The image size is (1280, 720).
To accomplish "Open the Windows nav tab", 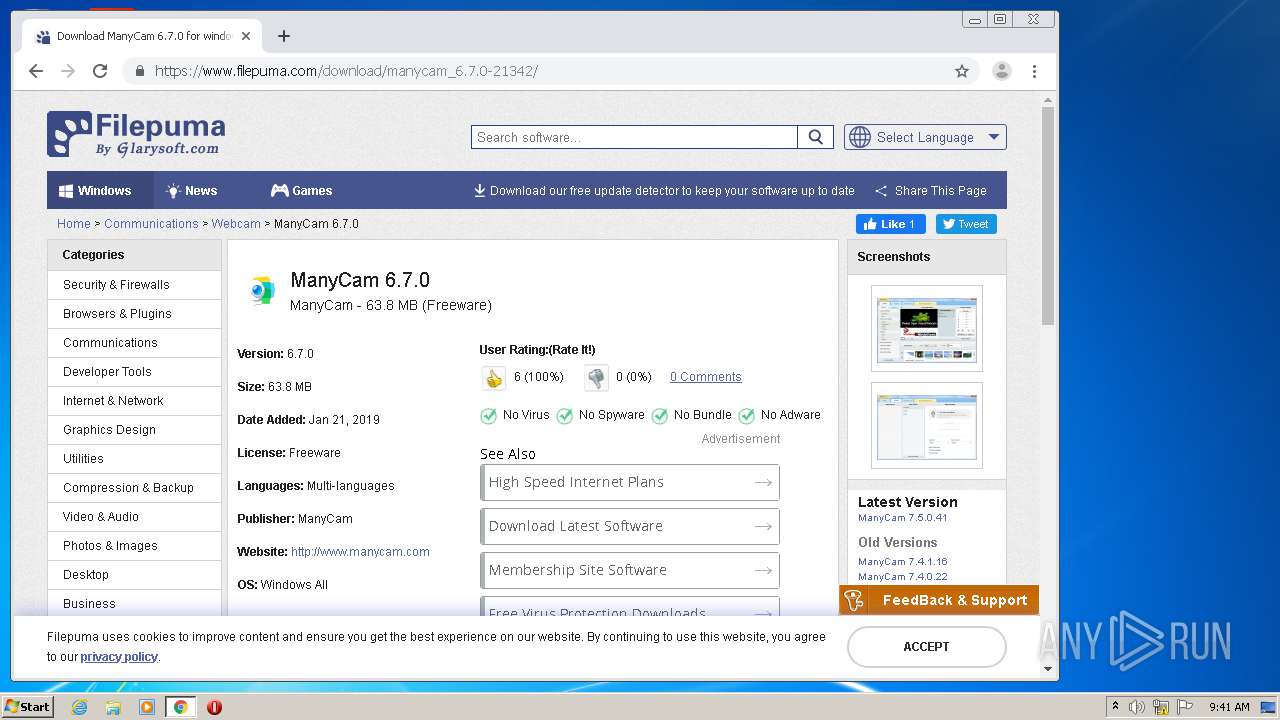I will [x=100, y=190].
